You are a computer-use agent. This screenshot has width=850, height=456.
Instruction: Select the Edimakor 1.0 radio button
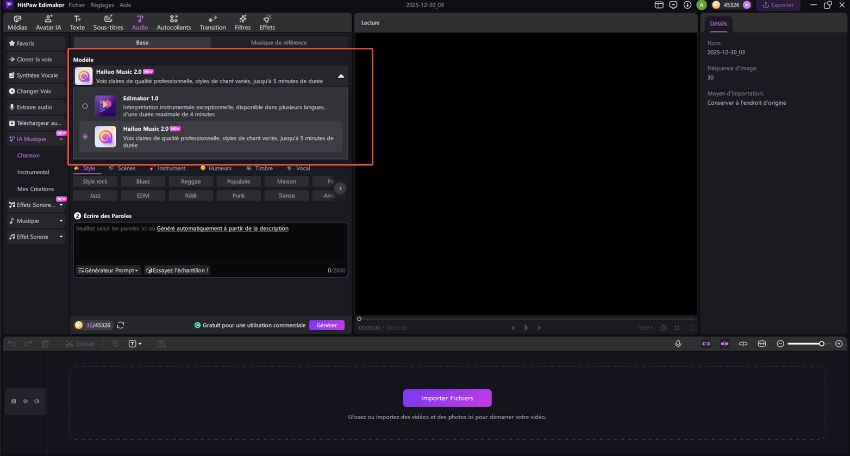(85, 105)
